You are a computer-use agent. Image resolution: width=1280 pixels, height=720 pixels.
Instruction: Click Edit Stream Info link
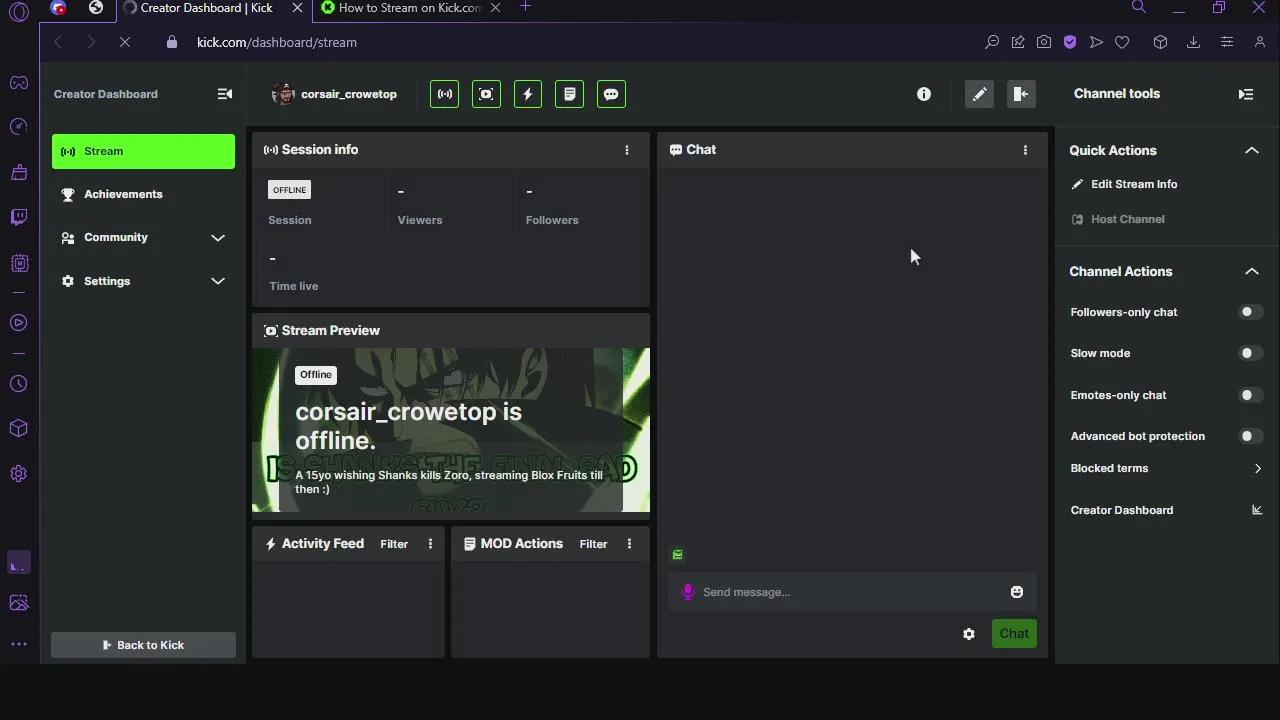click(x=1133, y=184)
